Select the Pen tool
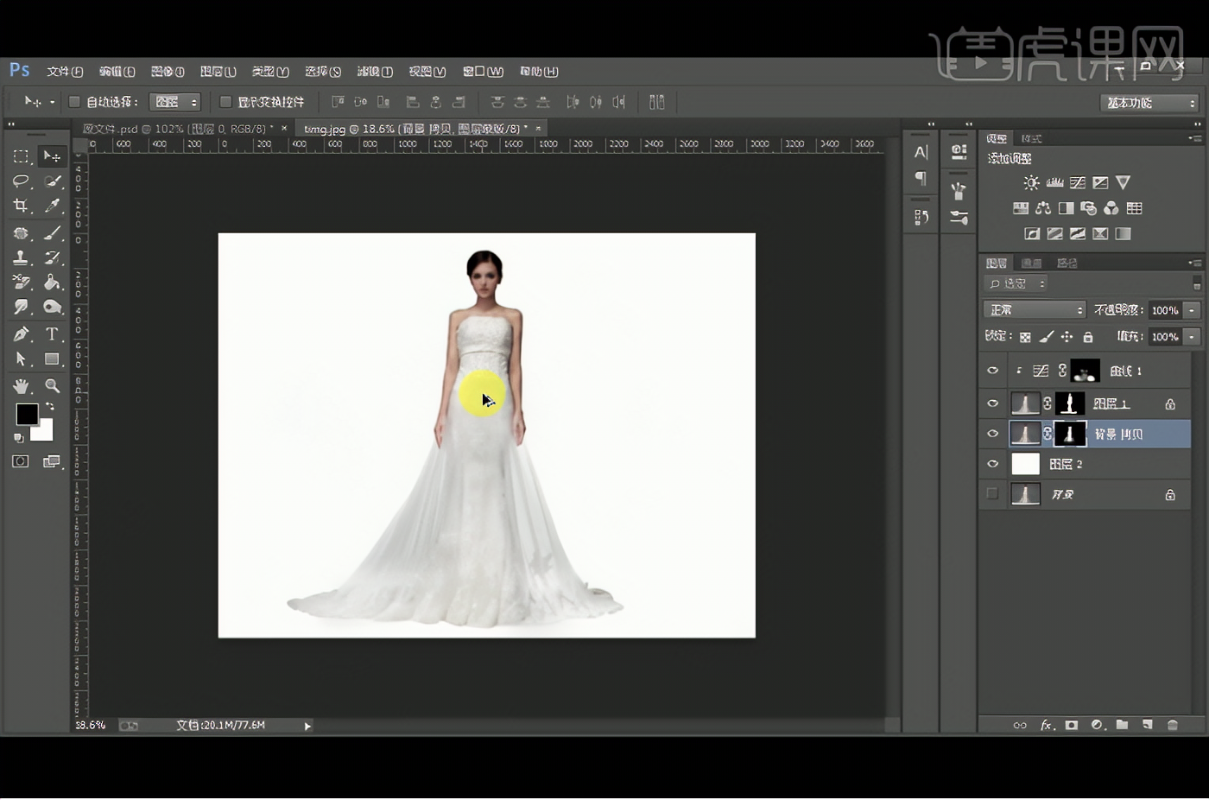This screenshot has width=1209, height=800. coord(21,334)
